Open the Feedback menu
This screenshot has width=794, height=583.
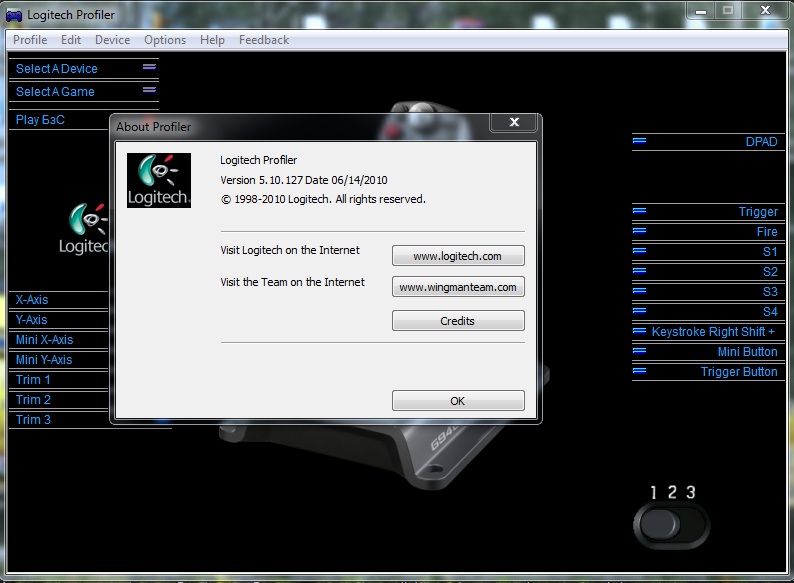tap(264, 40)
